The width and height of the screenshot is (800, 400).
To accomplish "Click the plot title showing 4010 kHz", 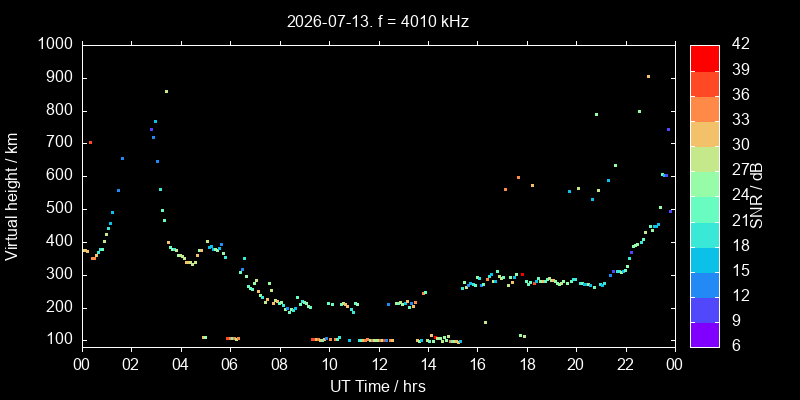I will pyautogui.click(x=378, y=21).
